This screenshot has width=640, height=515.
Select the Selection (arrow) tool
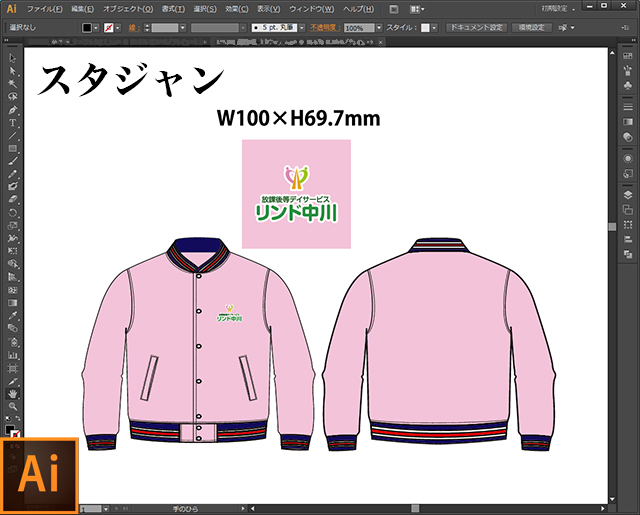coord(13,58)
